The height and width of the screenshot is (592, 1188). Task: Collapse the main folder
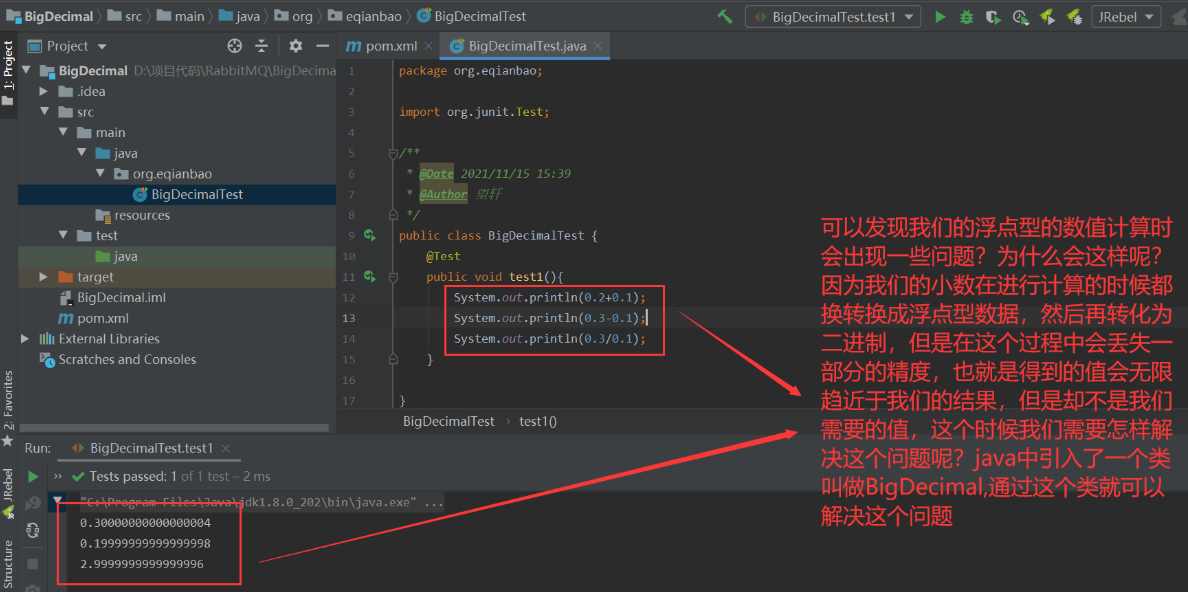coord(64,133)
